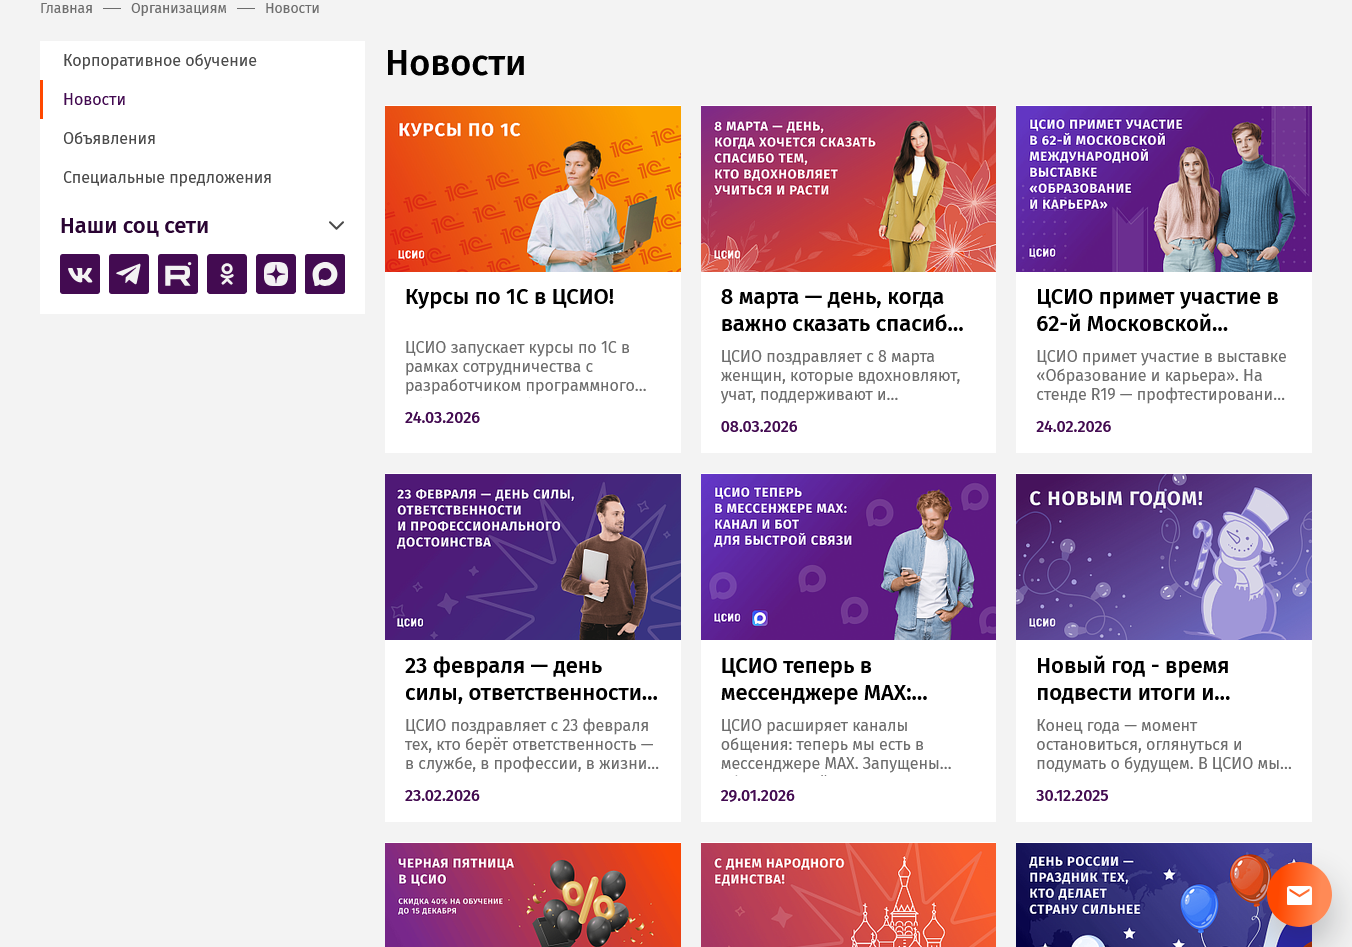Screen dimensions: 1352x947
Task: Click the Наши соц сети heading
Action: 134,226
